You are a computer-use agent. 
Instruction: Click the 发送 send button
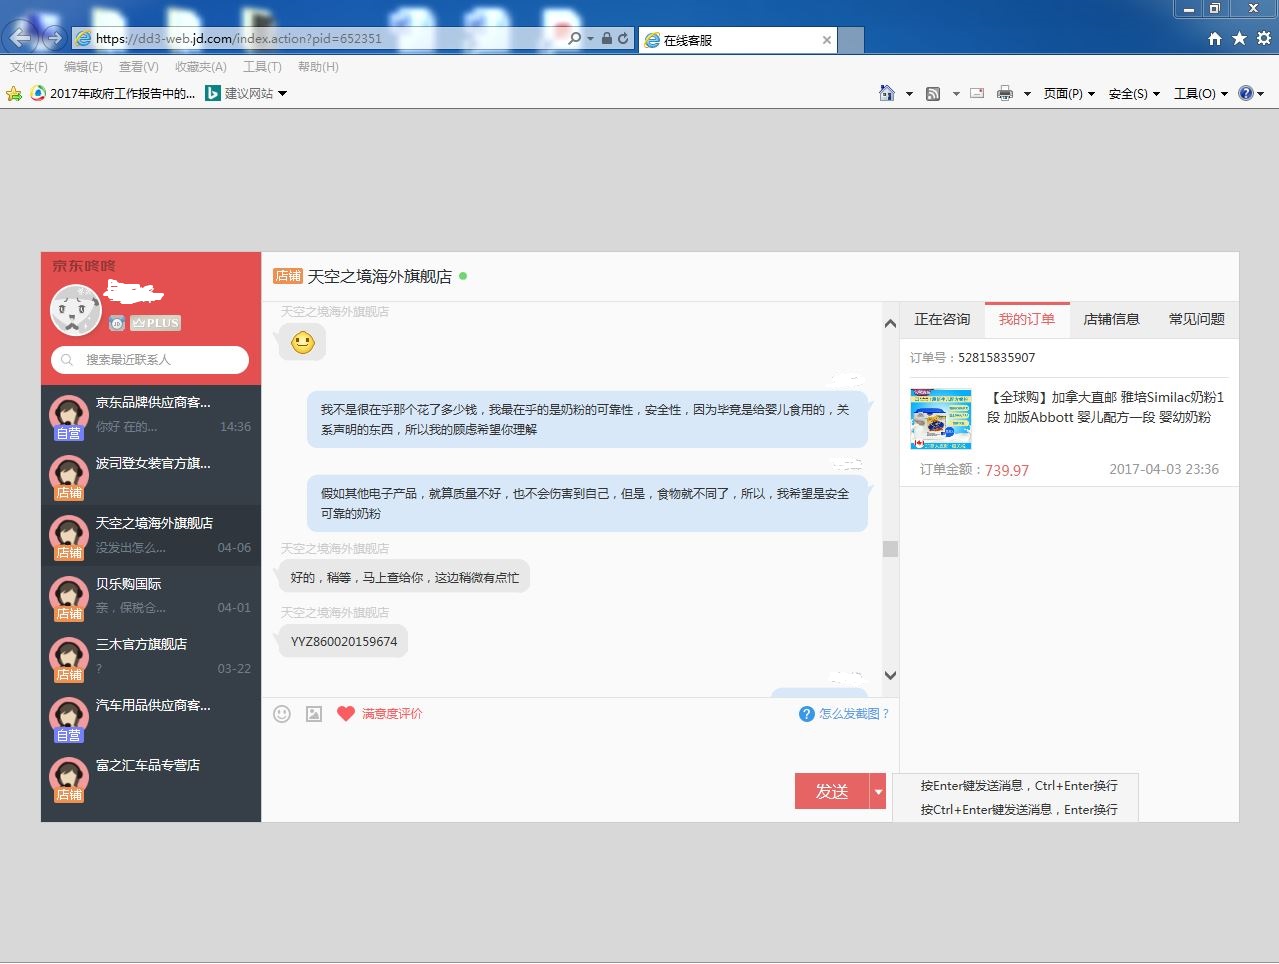click(x=831, y=791)
